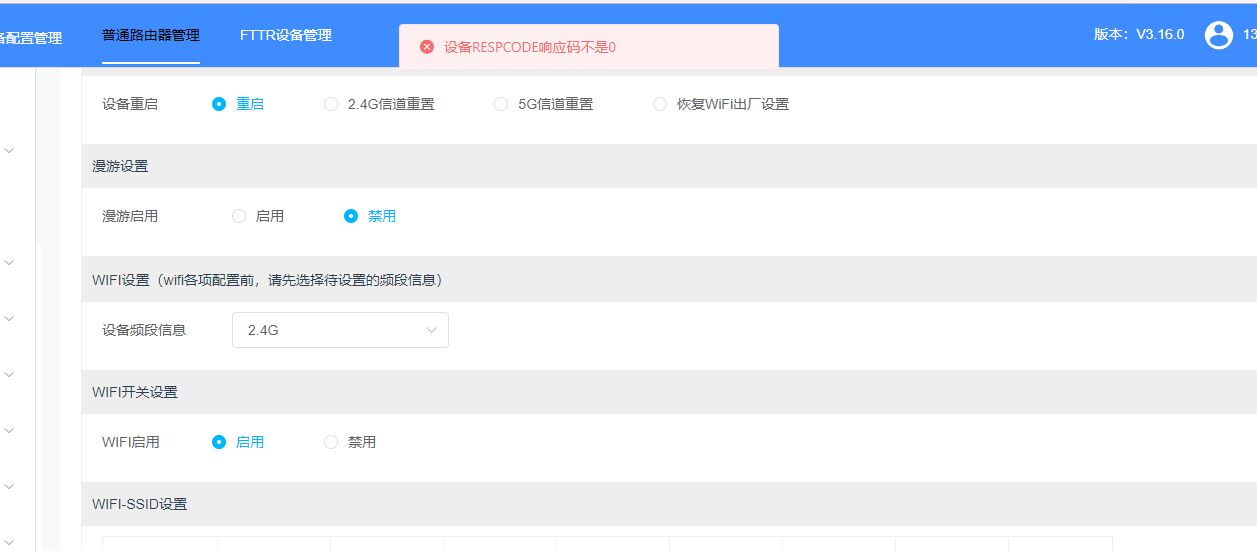The height and width of the screenshot is (551, 1257).
Task: Click the 版本: V3.16.0 label
Action: [x=1139, y=34]
